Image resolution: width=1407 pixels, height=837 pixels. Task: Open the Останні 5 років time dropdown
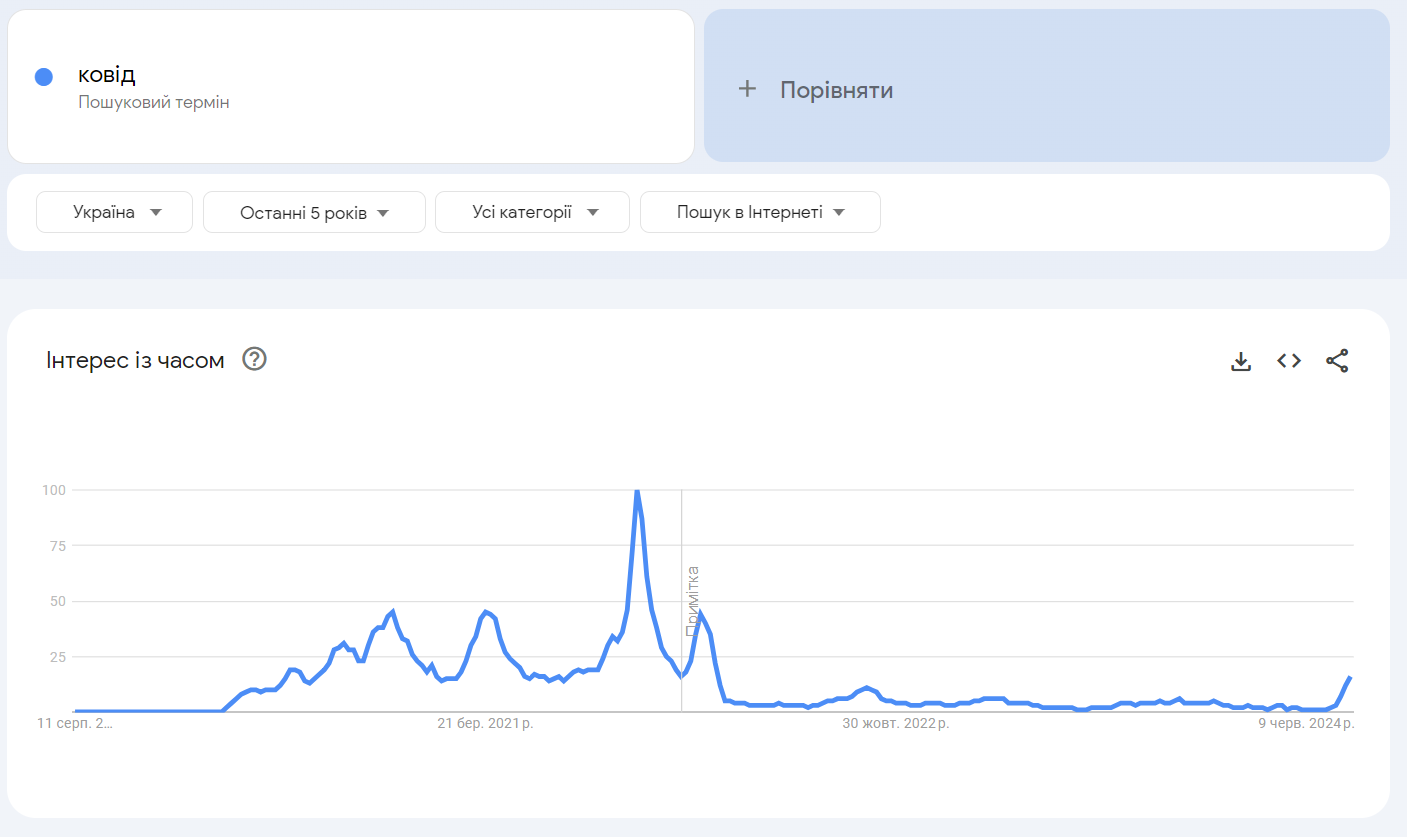[314, 212]
